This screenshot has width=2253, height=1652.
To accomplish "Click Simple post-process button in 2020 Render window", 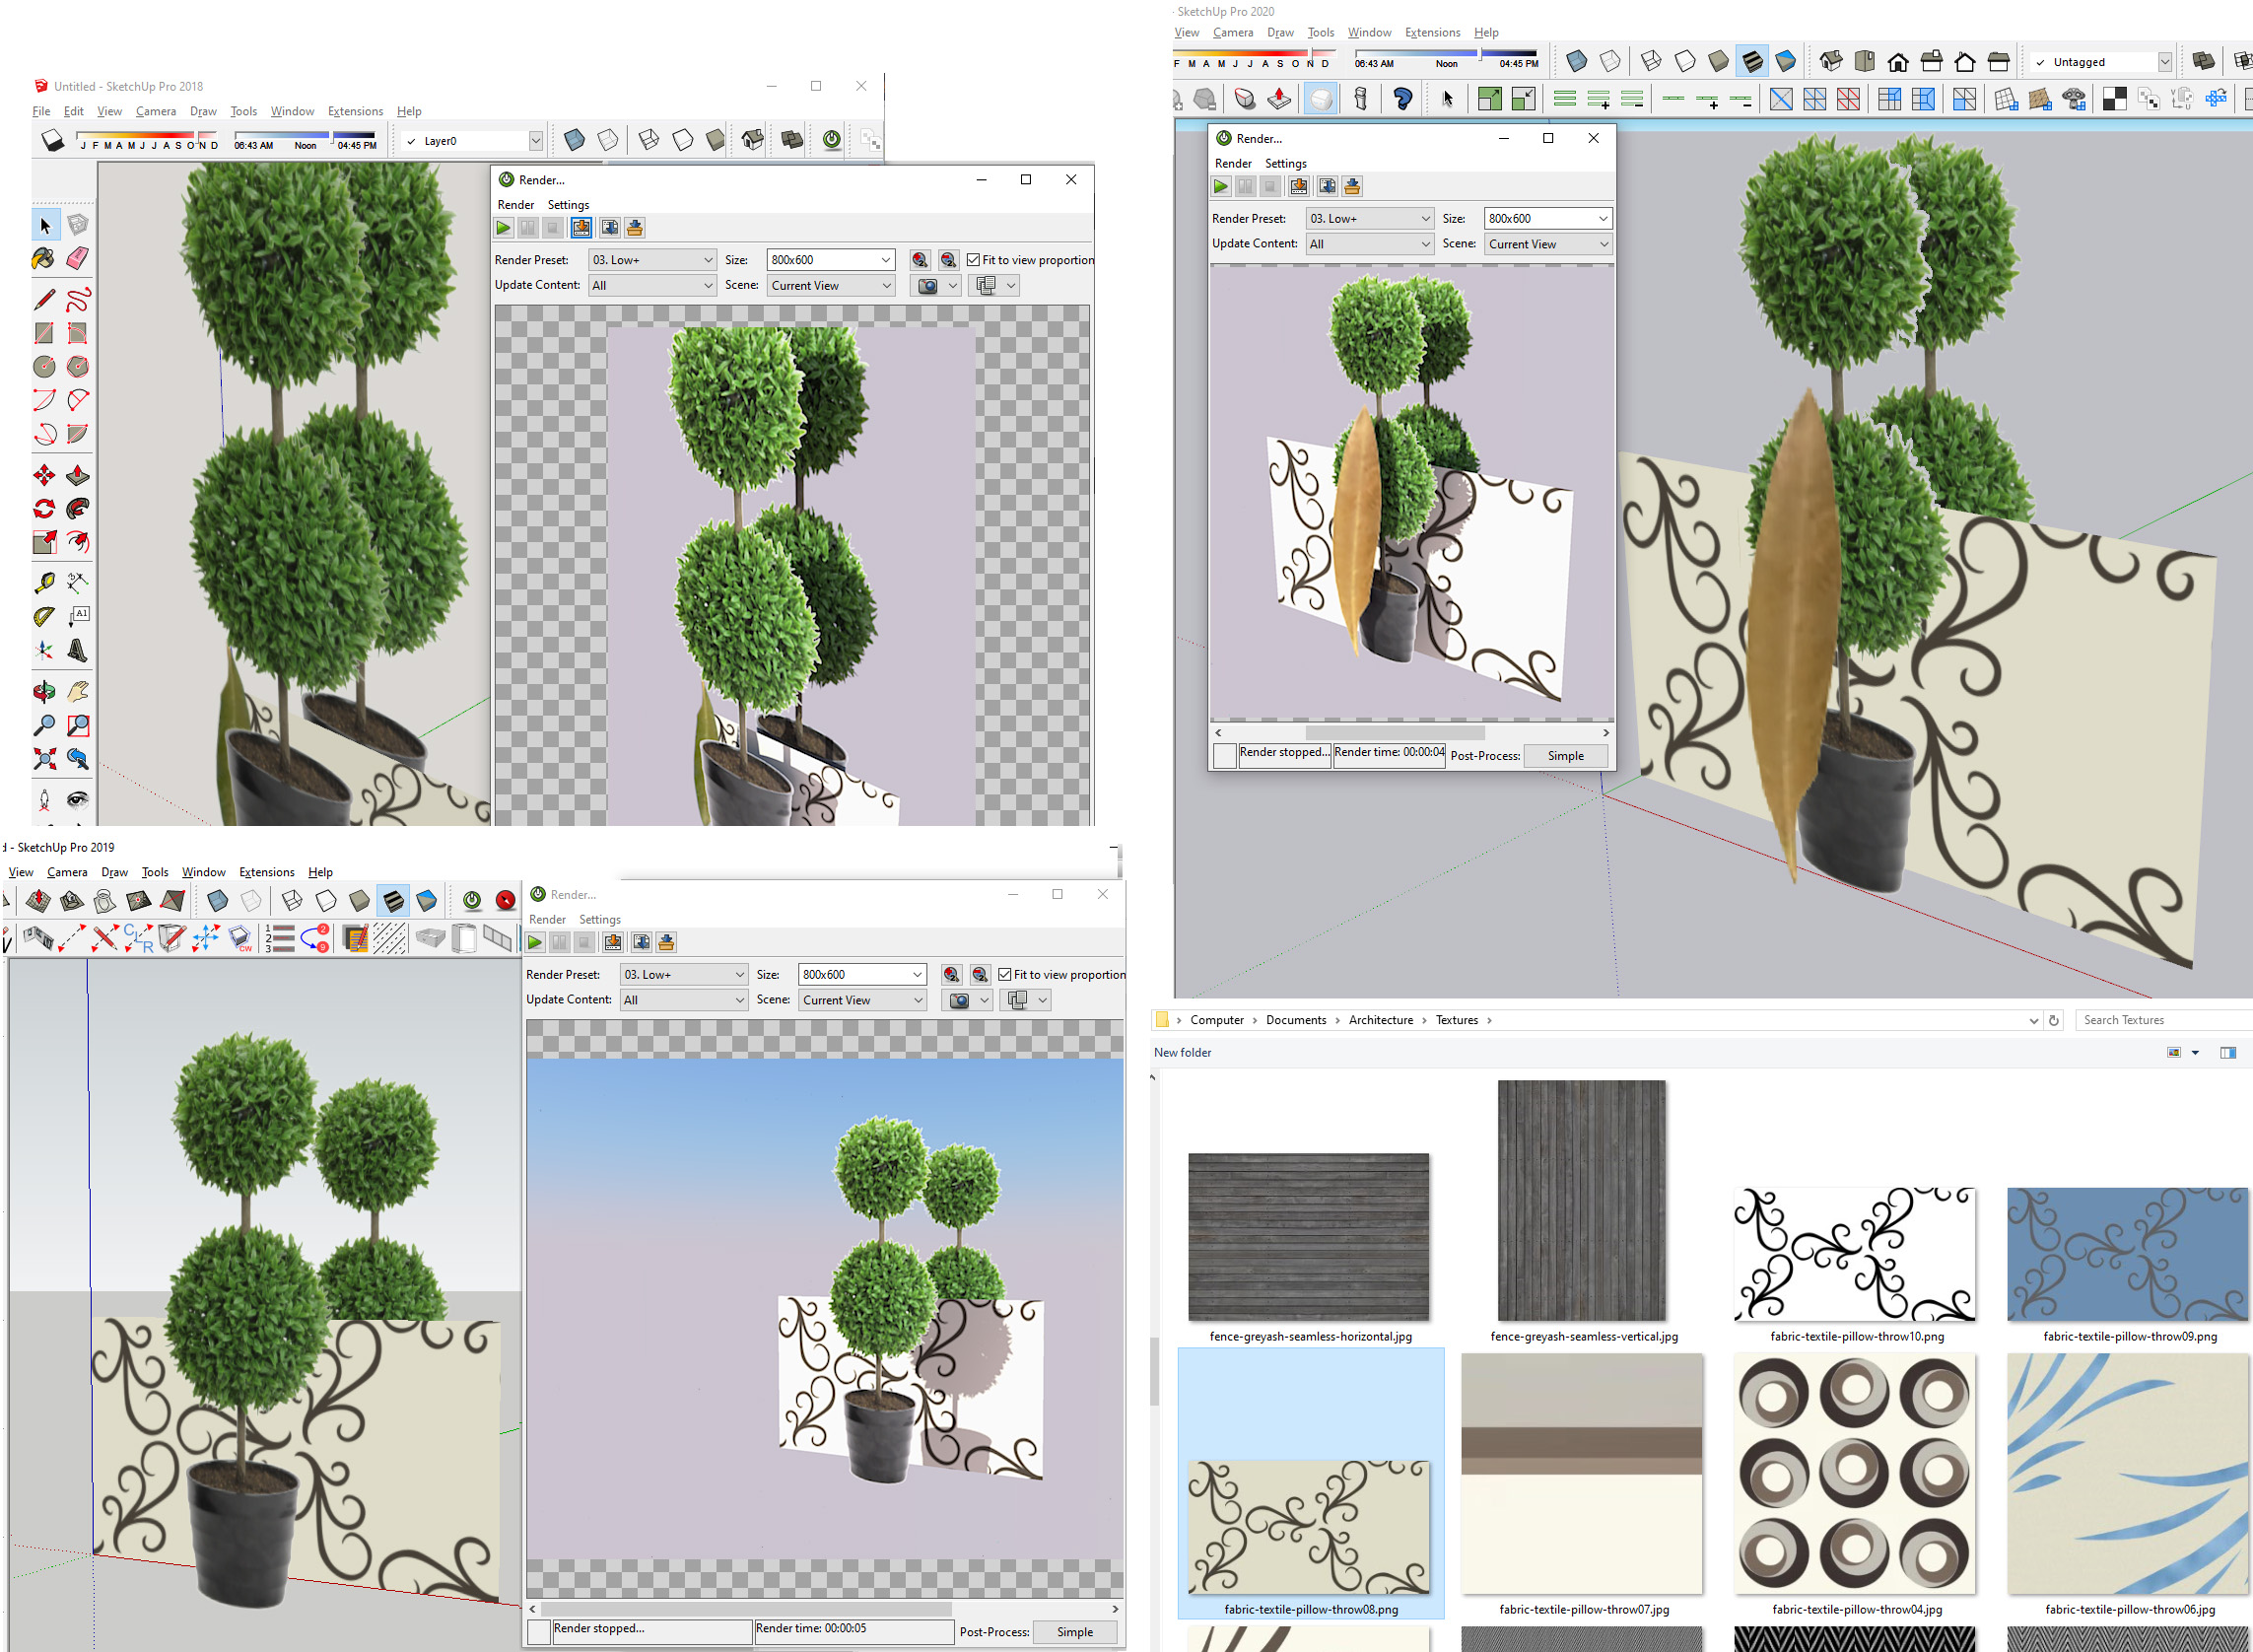I will tap(1565, 756).
